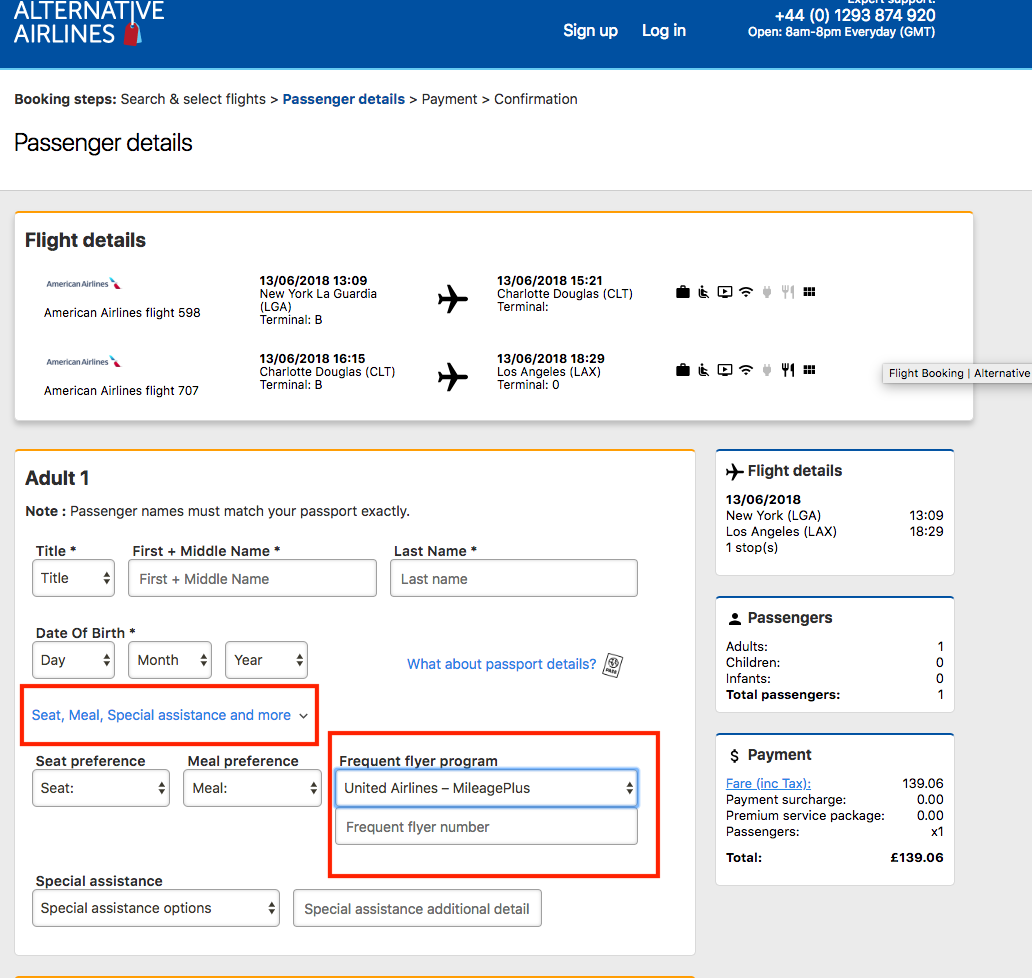The width and height of the screenshot is (1032, 978).
Task: Click Log in in header
Action: pyautogui.click(x=664, y=30)
